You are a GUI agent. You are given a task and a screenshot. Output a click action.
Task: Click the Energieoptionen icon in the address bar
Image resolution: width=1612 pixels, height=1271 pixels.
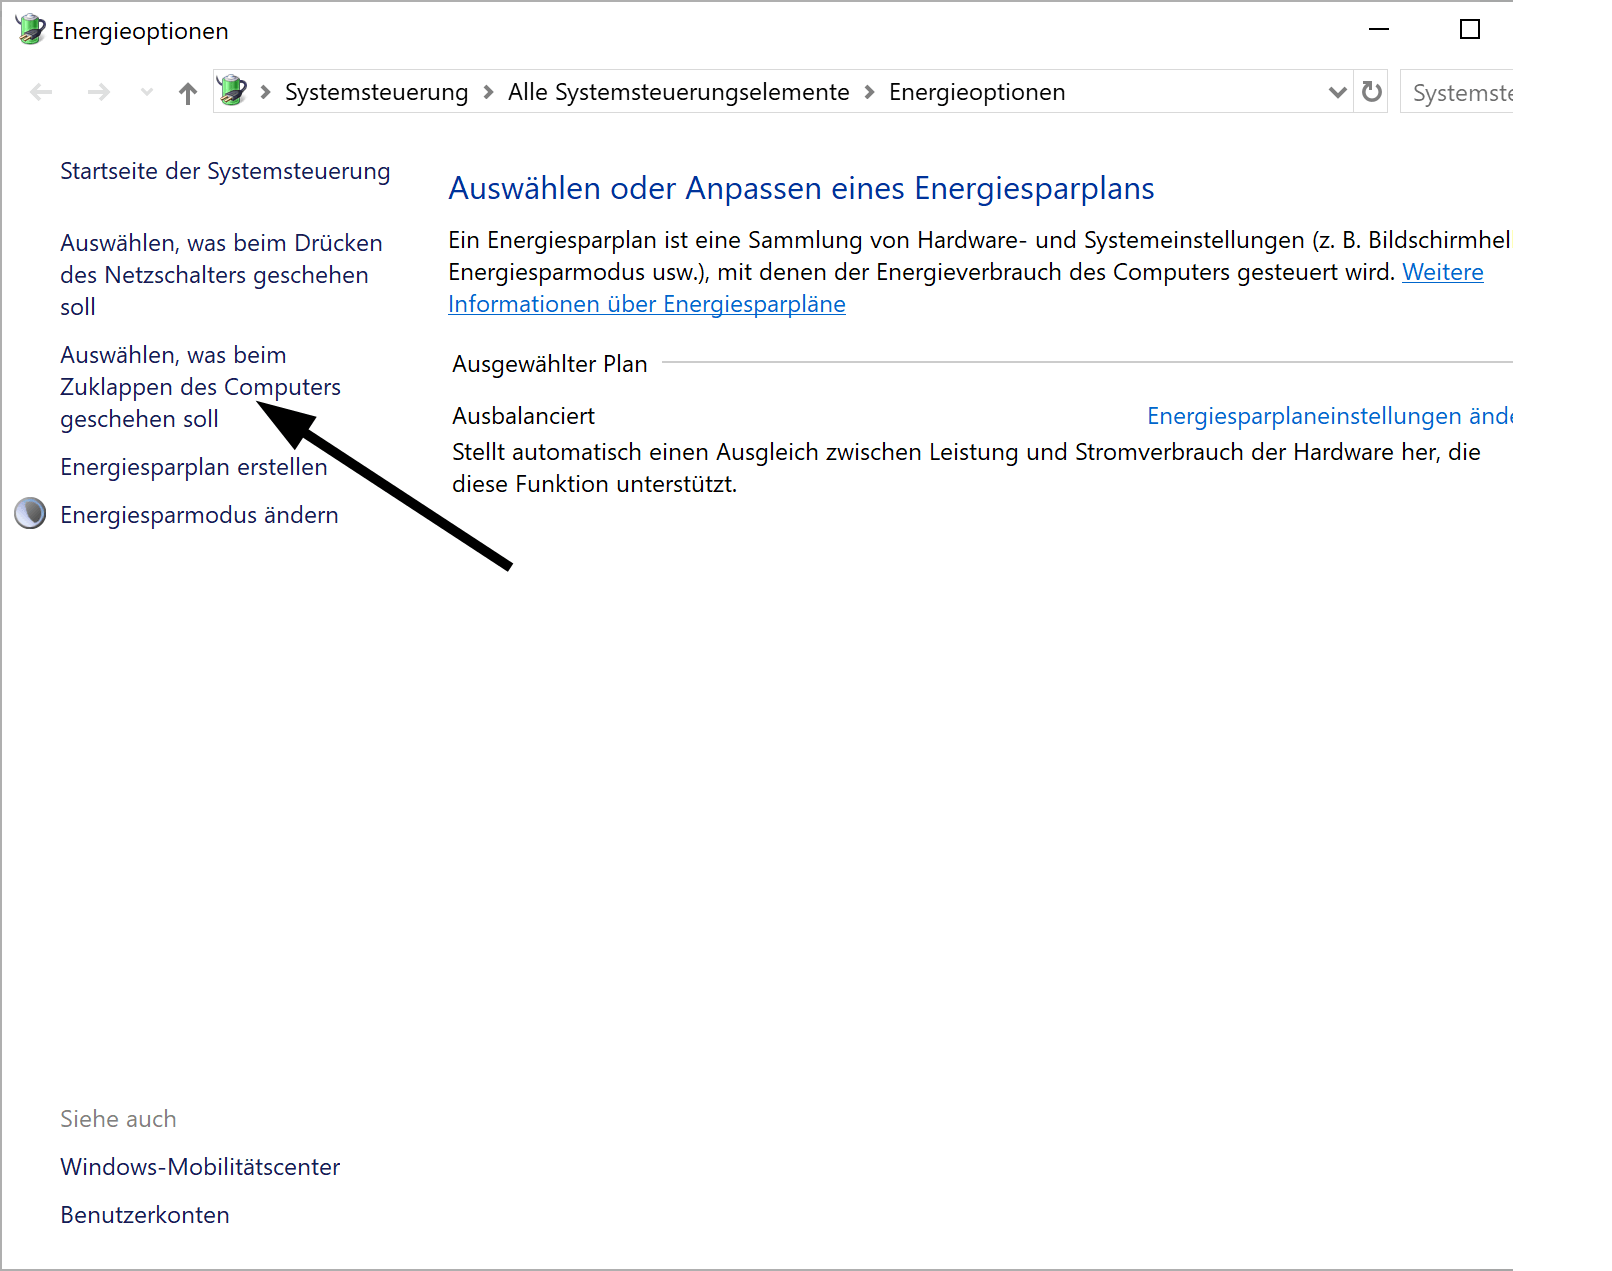[233, 91]
